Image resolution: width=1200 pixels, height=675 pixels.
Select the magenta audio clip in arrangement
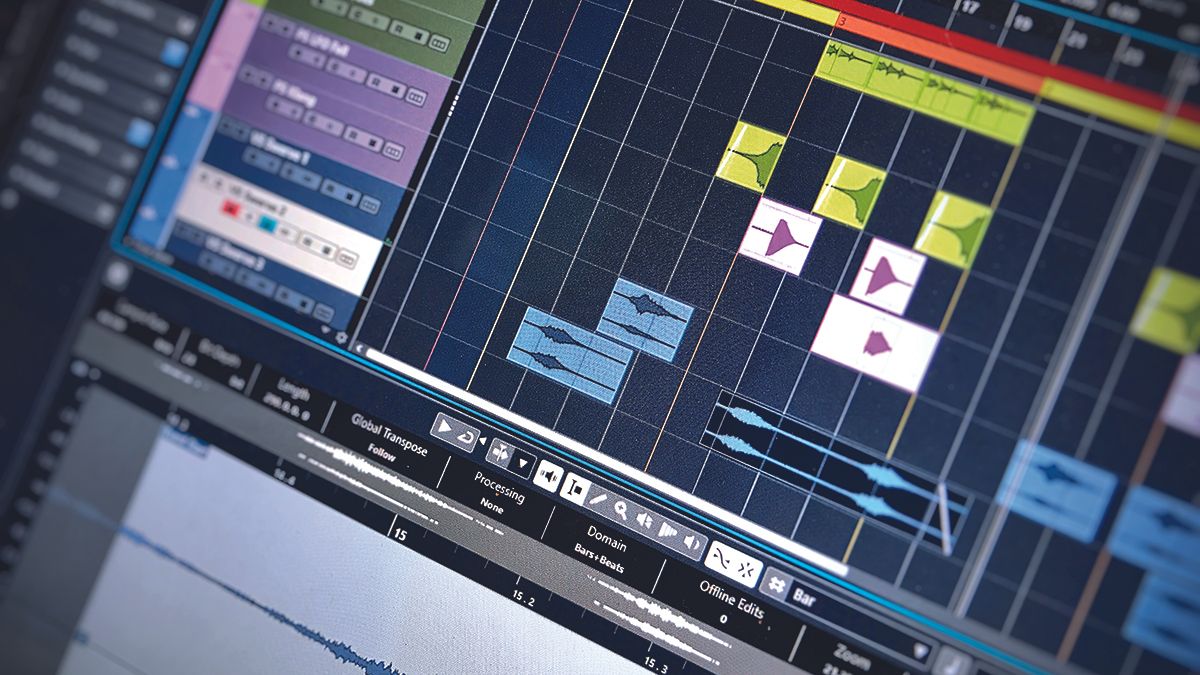(780, 237)
